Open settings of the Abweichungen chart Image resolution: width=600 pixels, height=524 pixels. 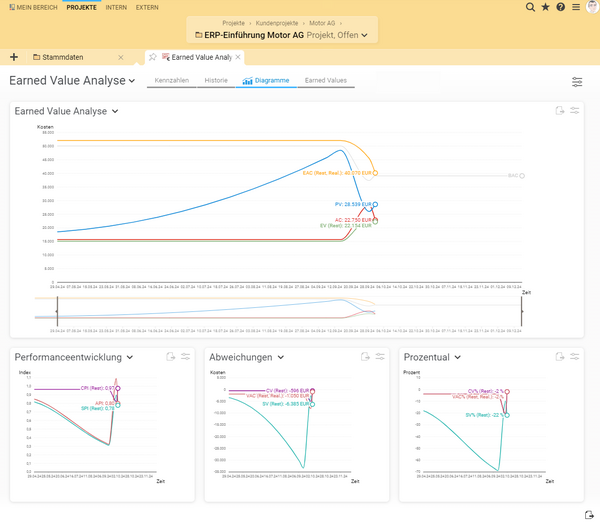[x=380, y=356]
